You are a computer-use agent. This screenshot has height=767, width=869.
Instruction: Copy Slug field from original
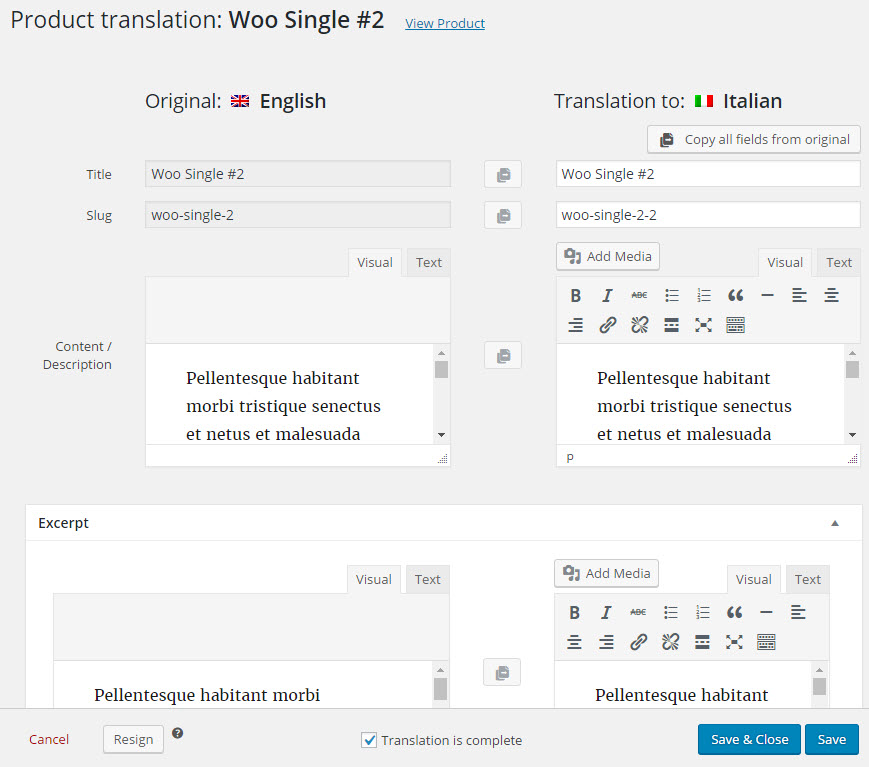coord(503,216)
